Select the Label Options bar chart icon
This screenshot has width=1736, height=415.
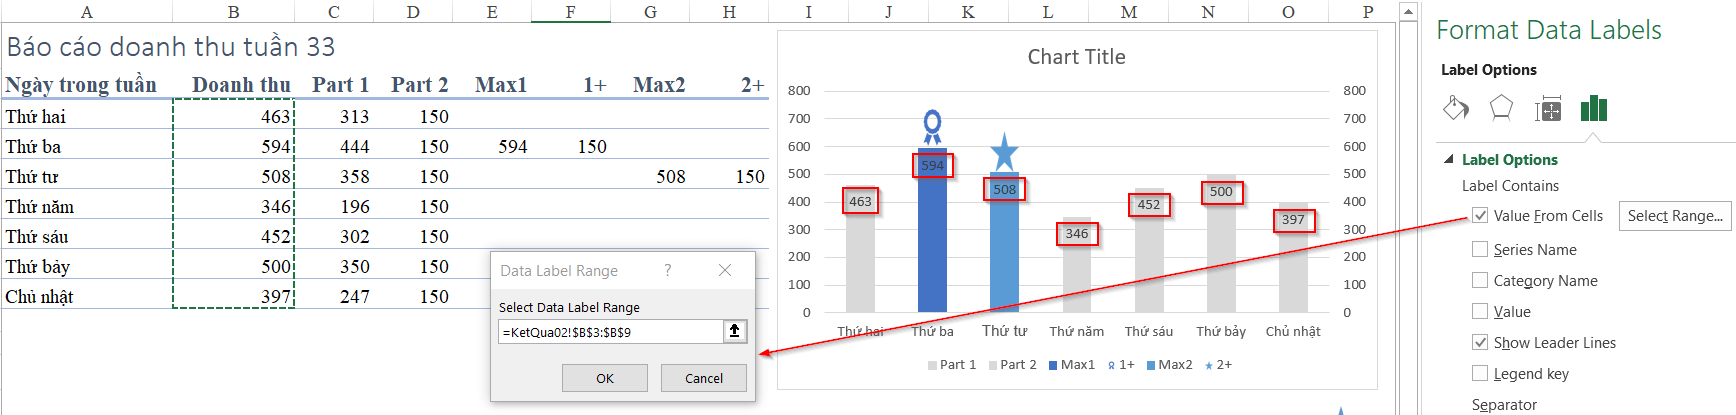[1593, 108]
